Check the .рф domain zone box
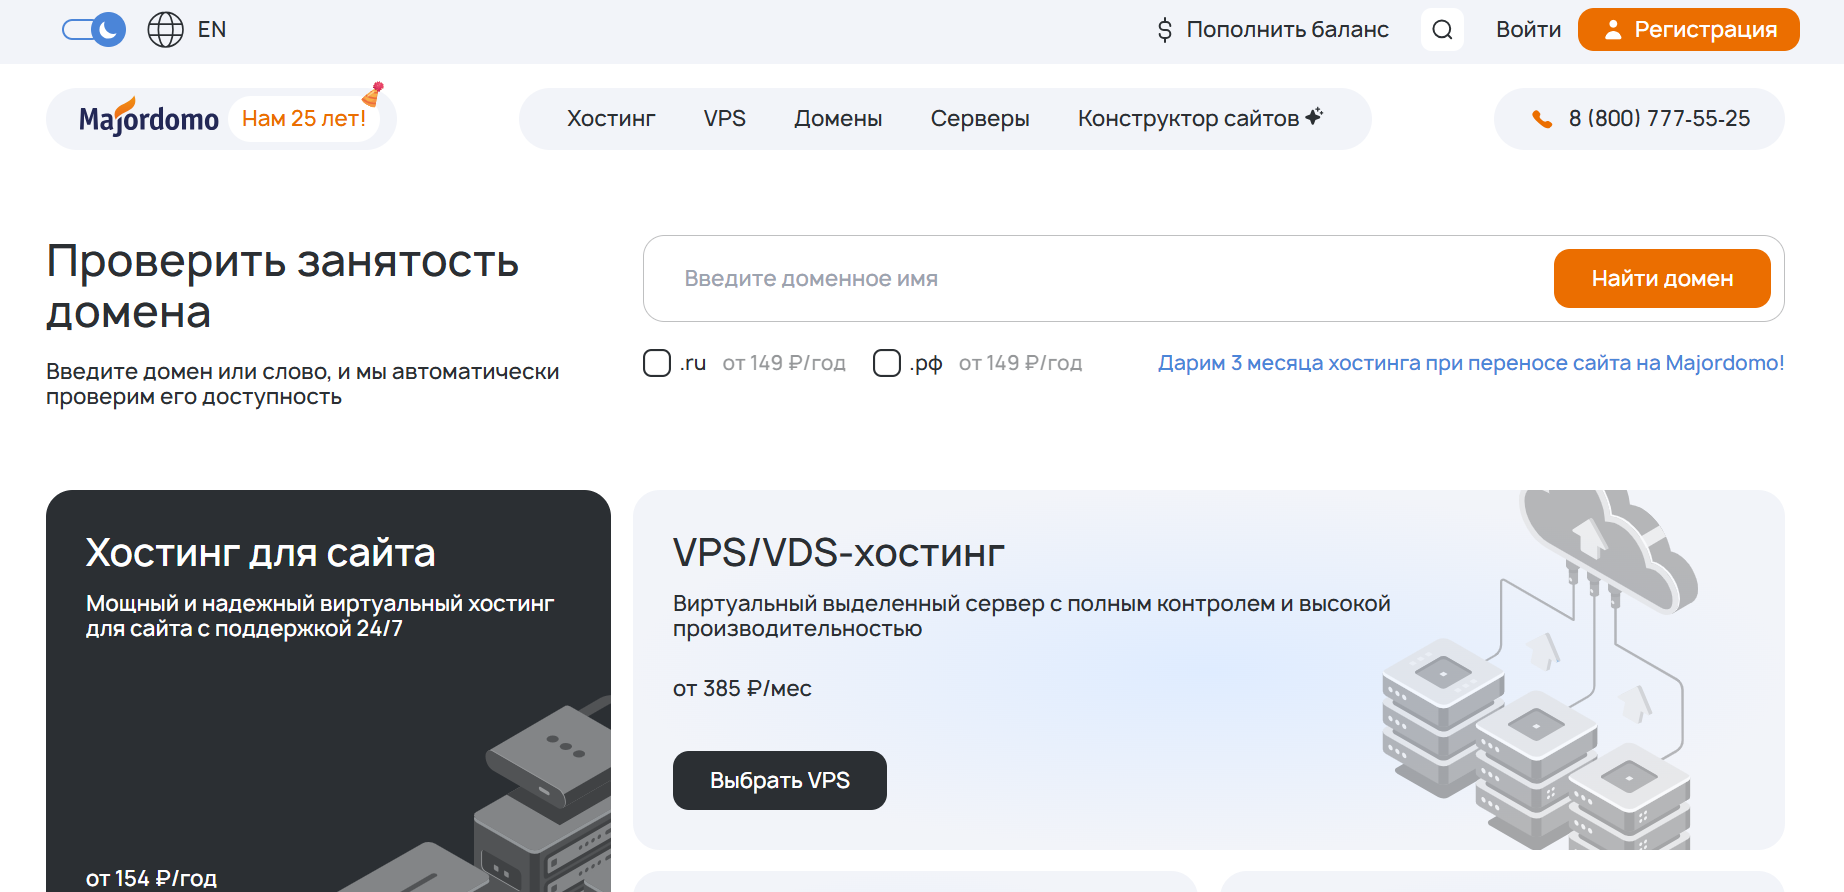 [887, 363]
